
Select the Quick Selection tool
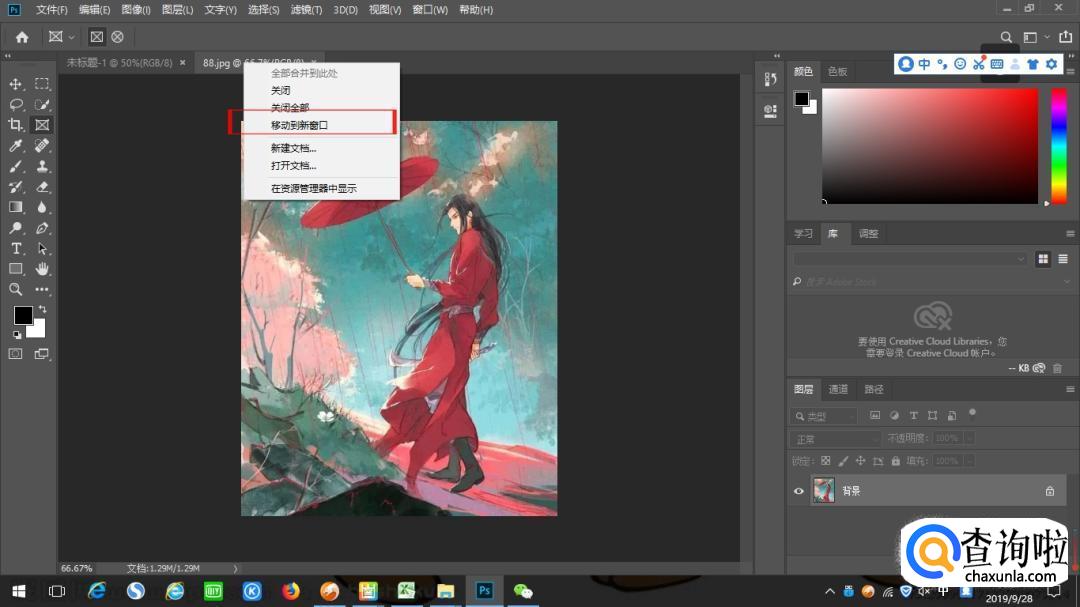tap(42, 105)
